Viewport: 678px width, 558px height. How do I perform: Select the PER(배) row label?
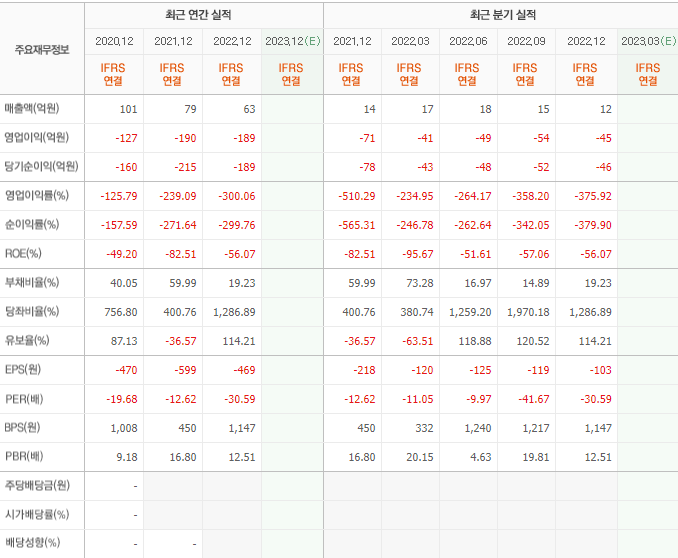(24, 399)
